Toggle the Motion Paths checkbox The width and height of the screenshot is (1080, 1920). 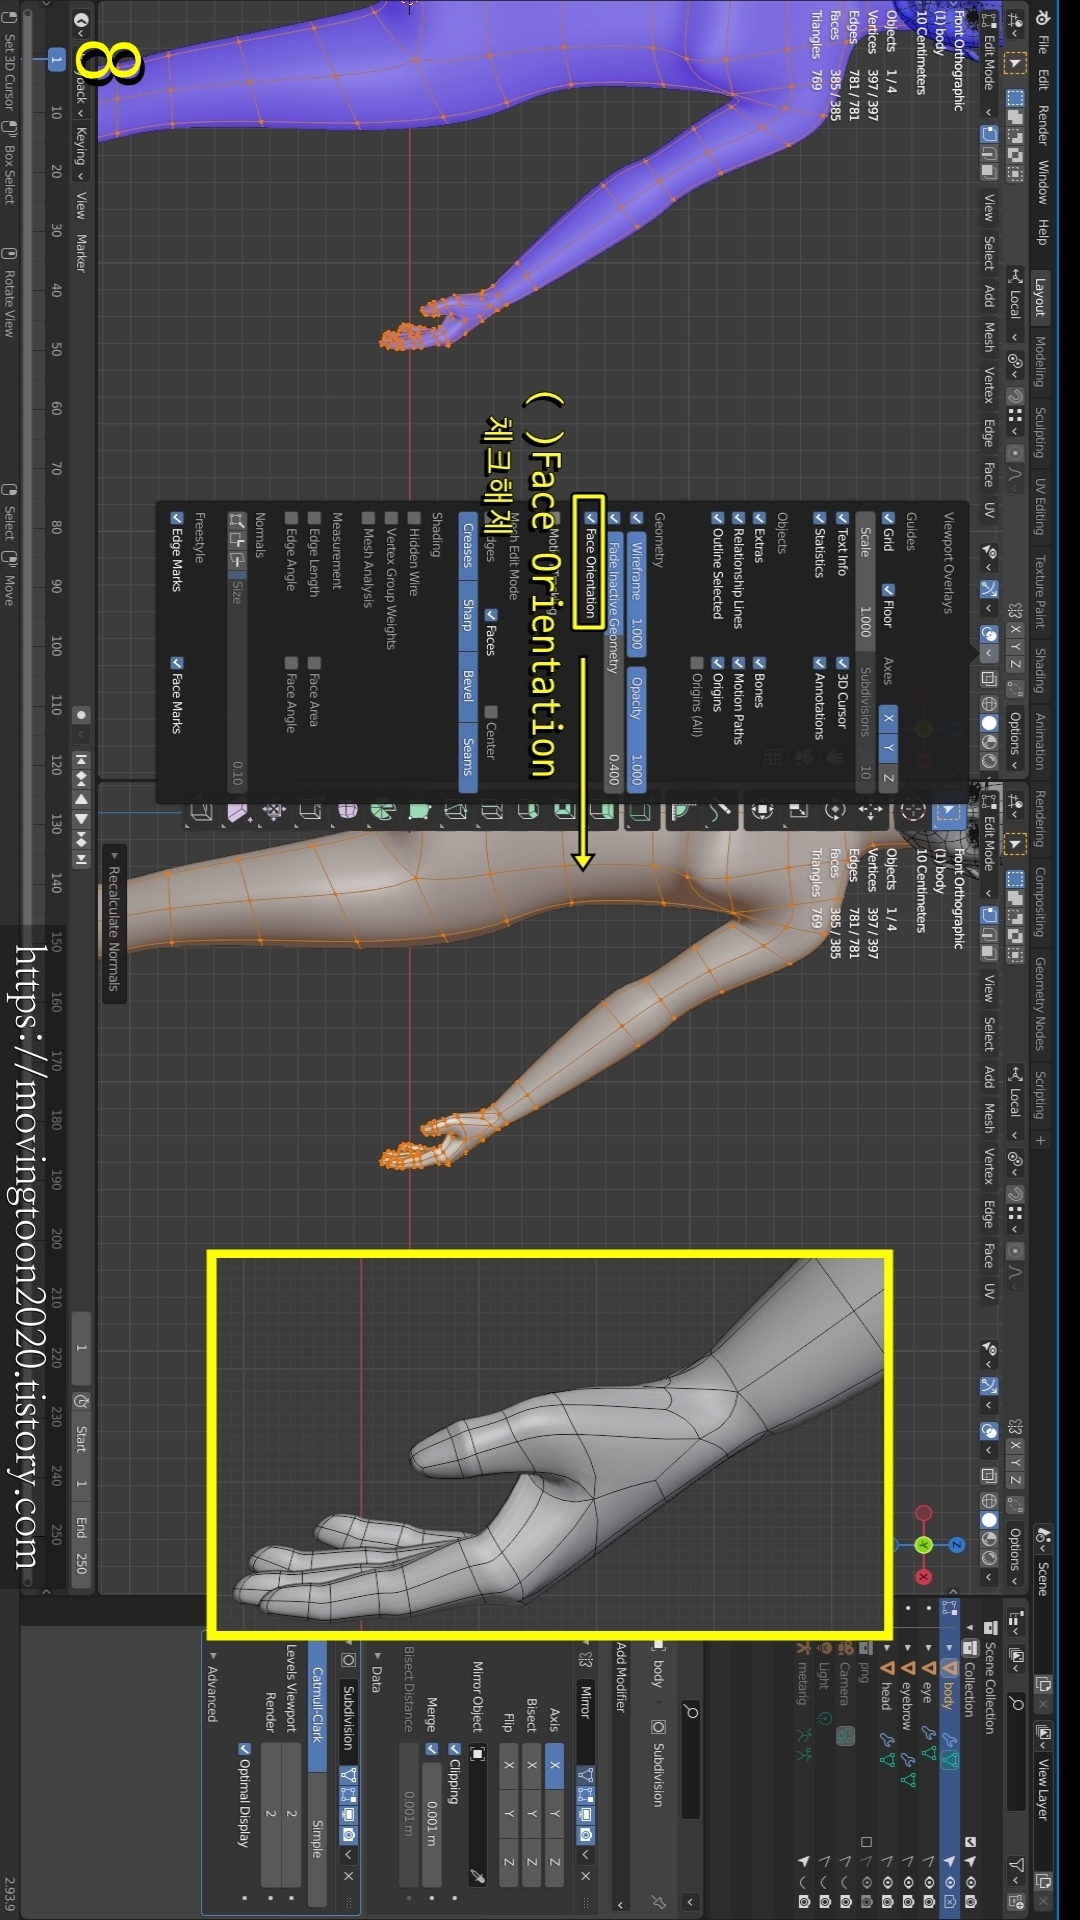pyautogui.click(x=738, y=664)
